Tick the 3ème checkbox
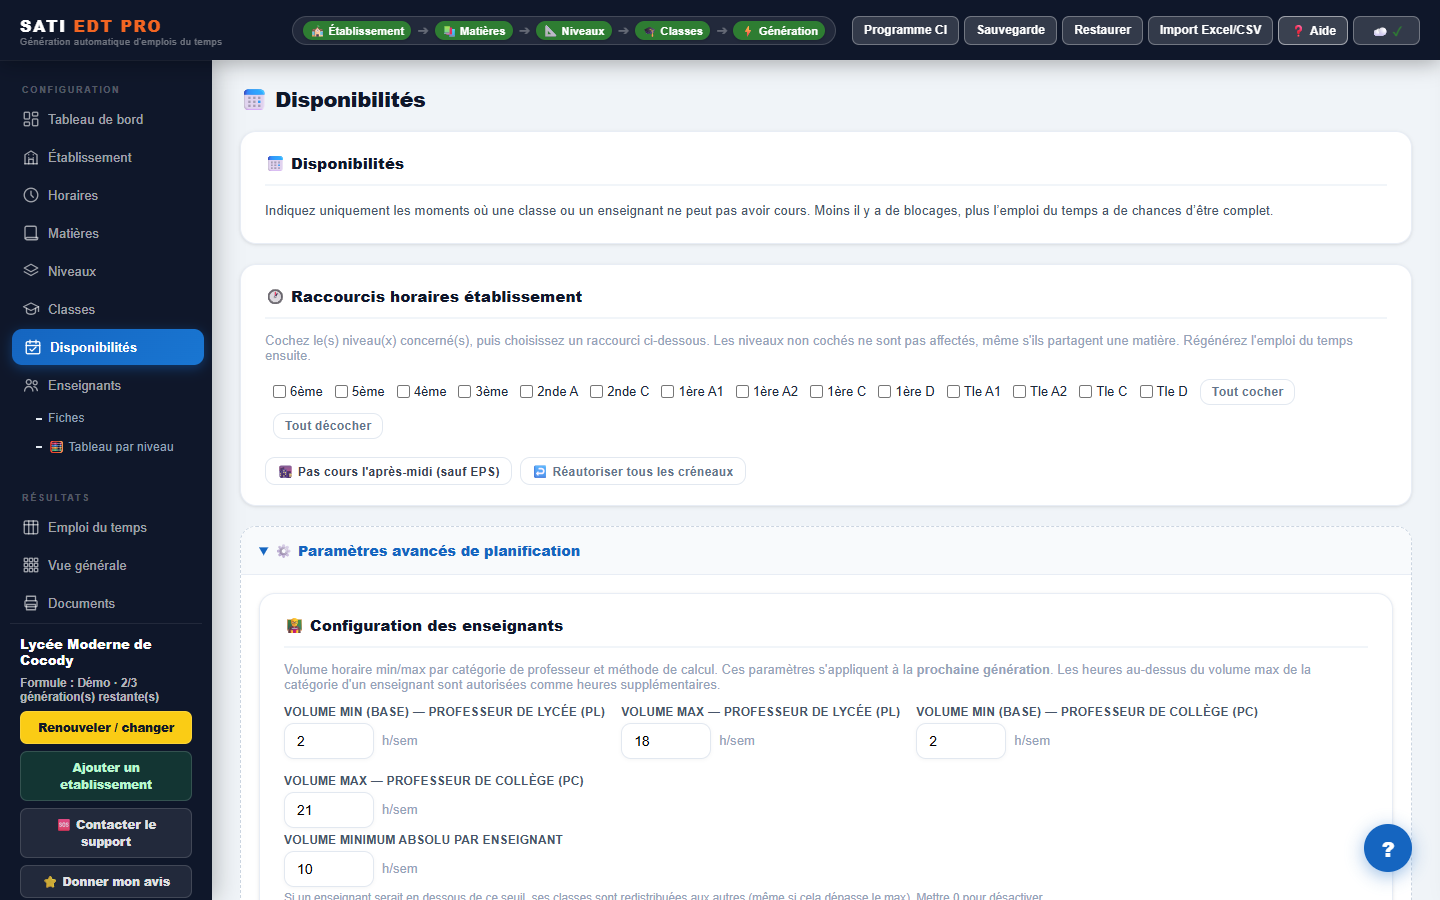 point(465,391)
